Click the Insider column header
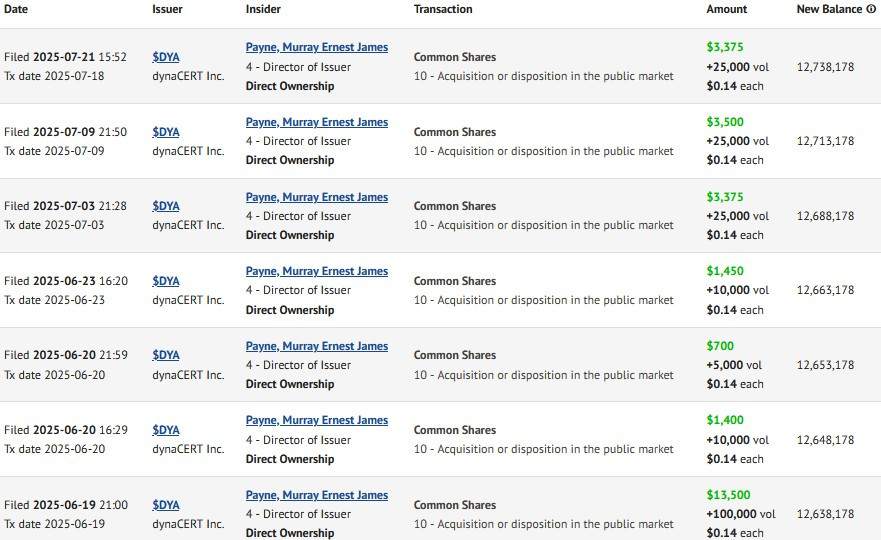This screenshot has width=881, height=540. [x=263, y=9]
